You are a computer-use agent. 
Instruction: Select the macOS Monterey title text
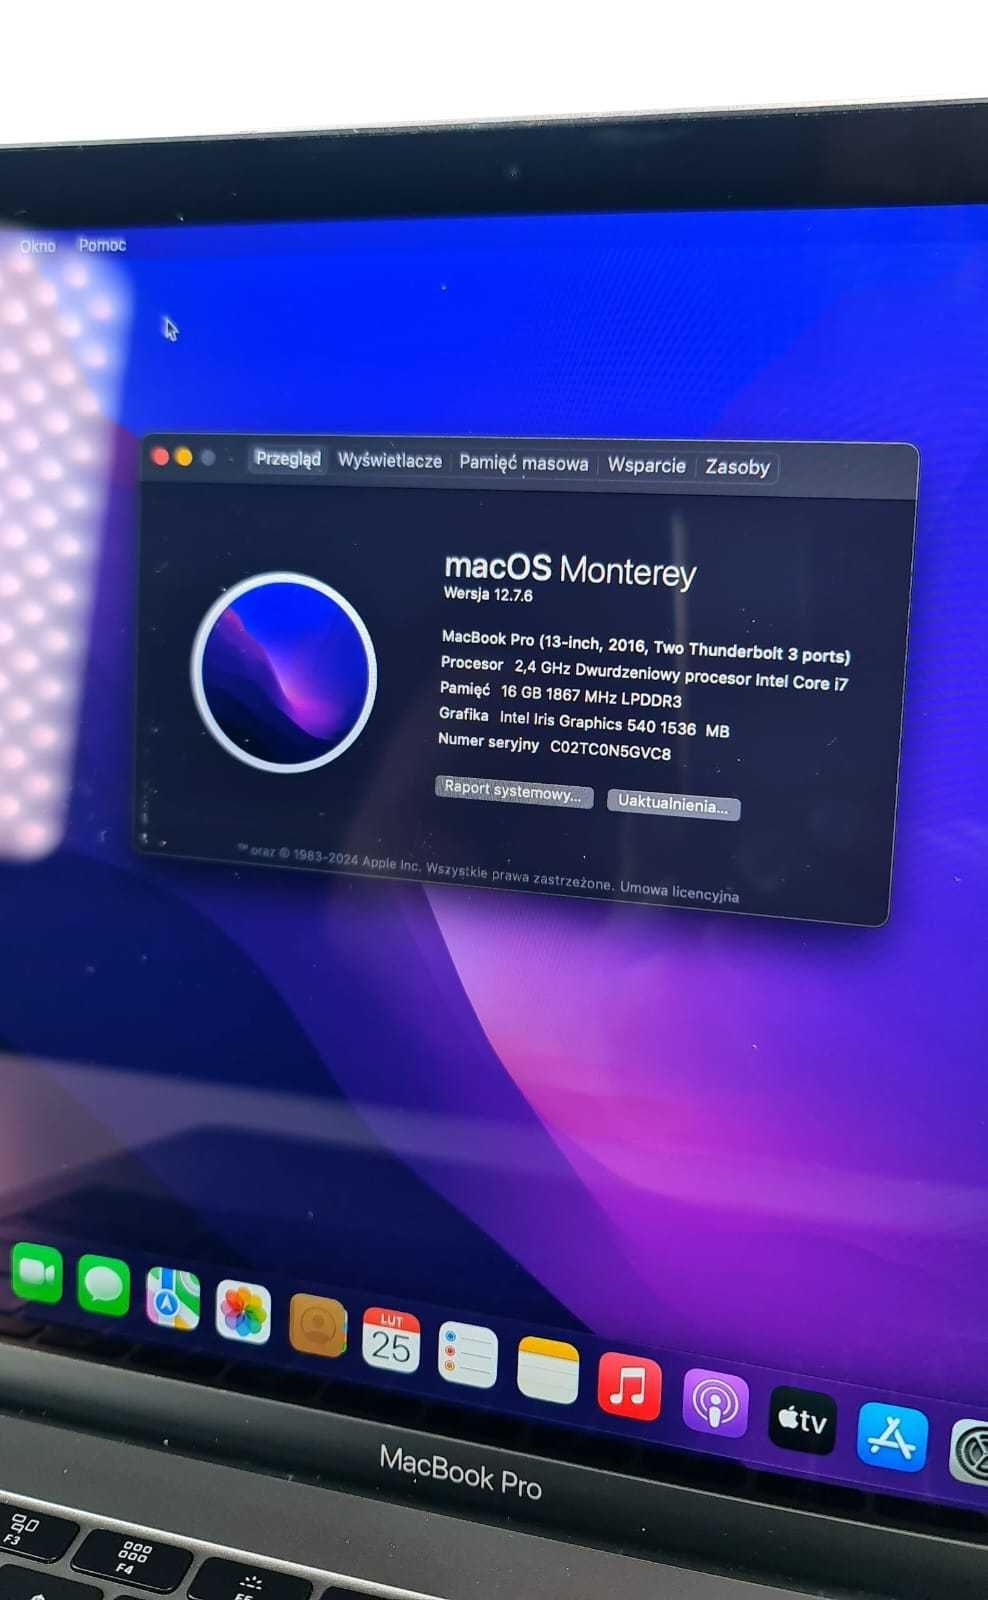[570, 569]
